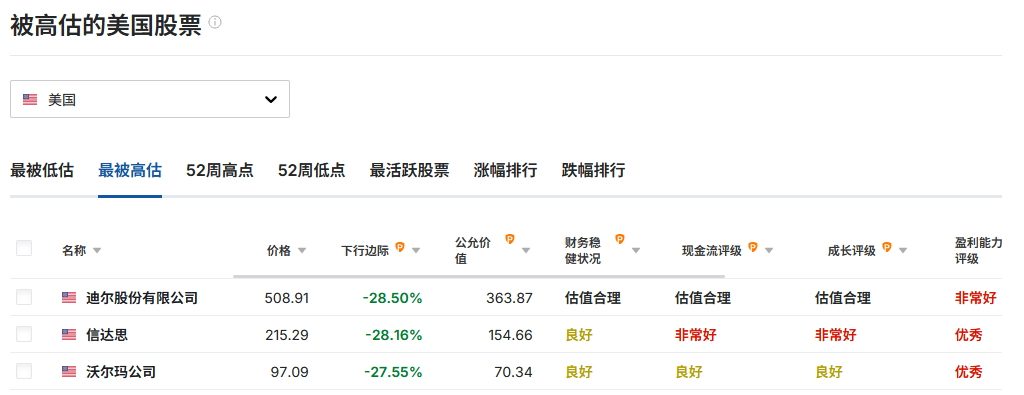
Task: Check the box for 迪尔股份有限公司 row
Action: click(x=24, y=298)
